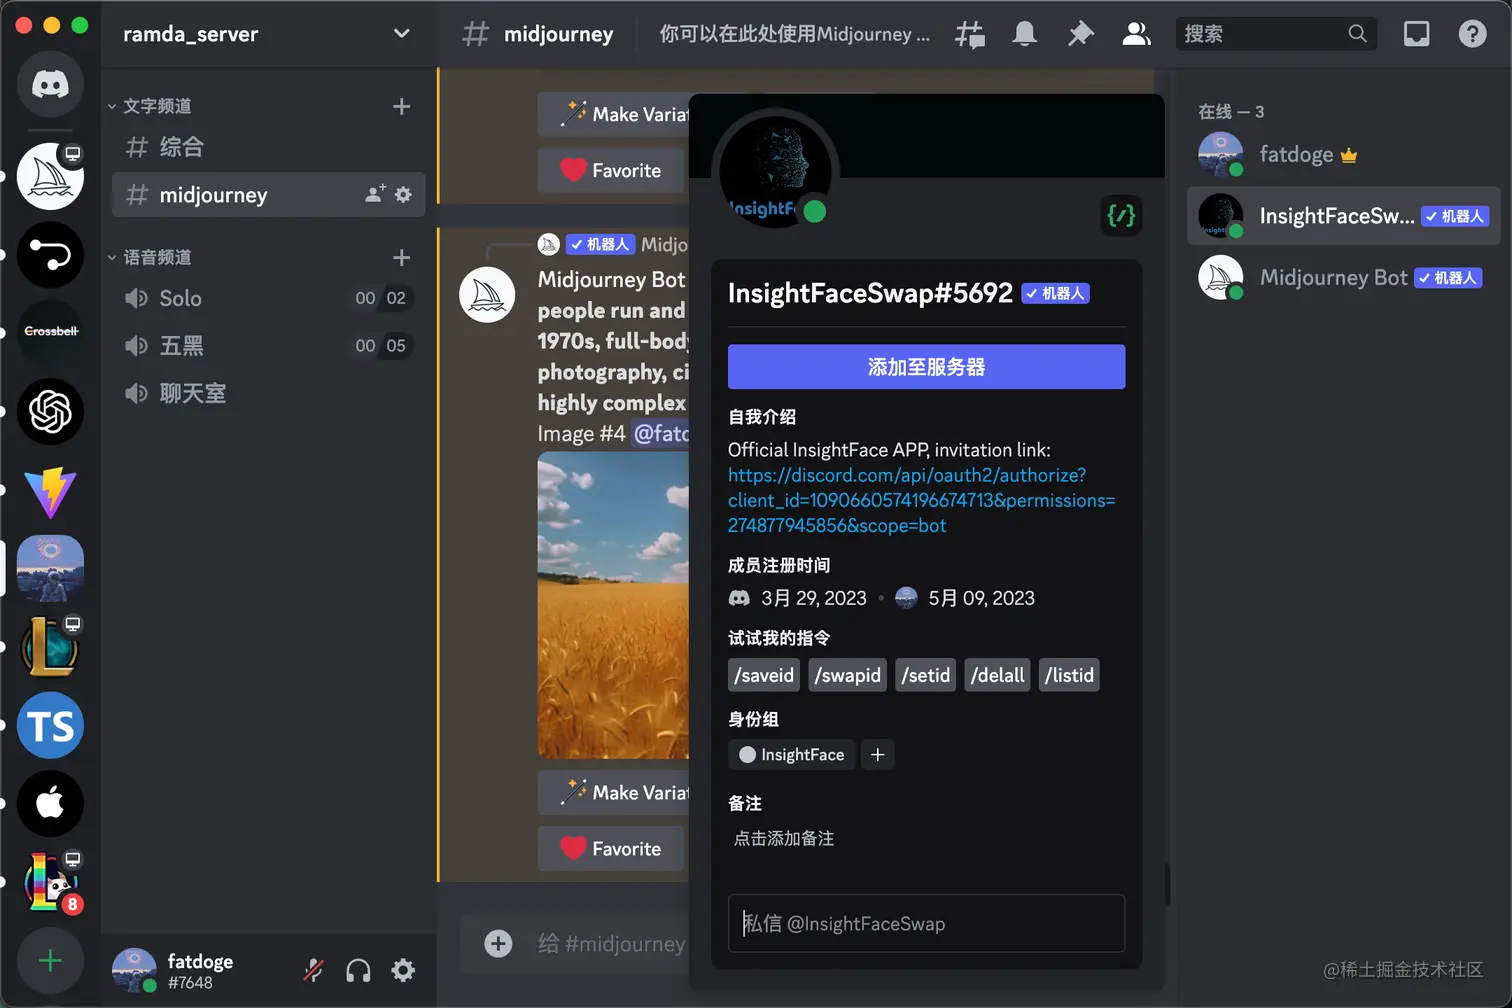Click the midjourney channel title in header

pos(558,34)
